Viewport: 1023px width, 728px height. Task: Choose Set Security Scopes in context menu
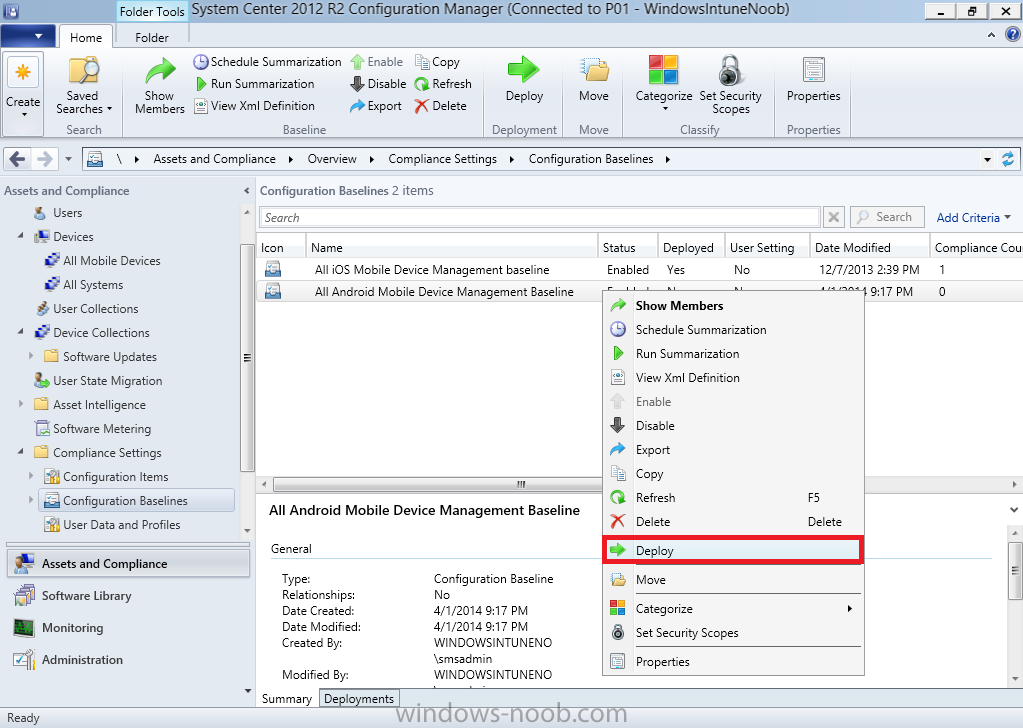[x=733, y=633]
